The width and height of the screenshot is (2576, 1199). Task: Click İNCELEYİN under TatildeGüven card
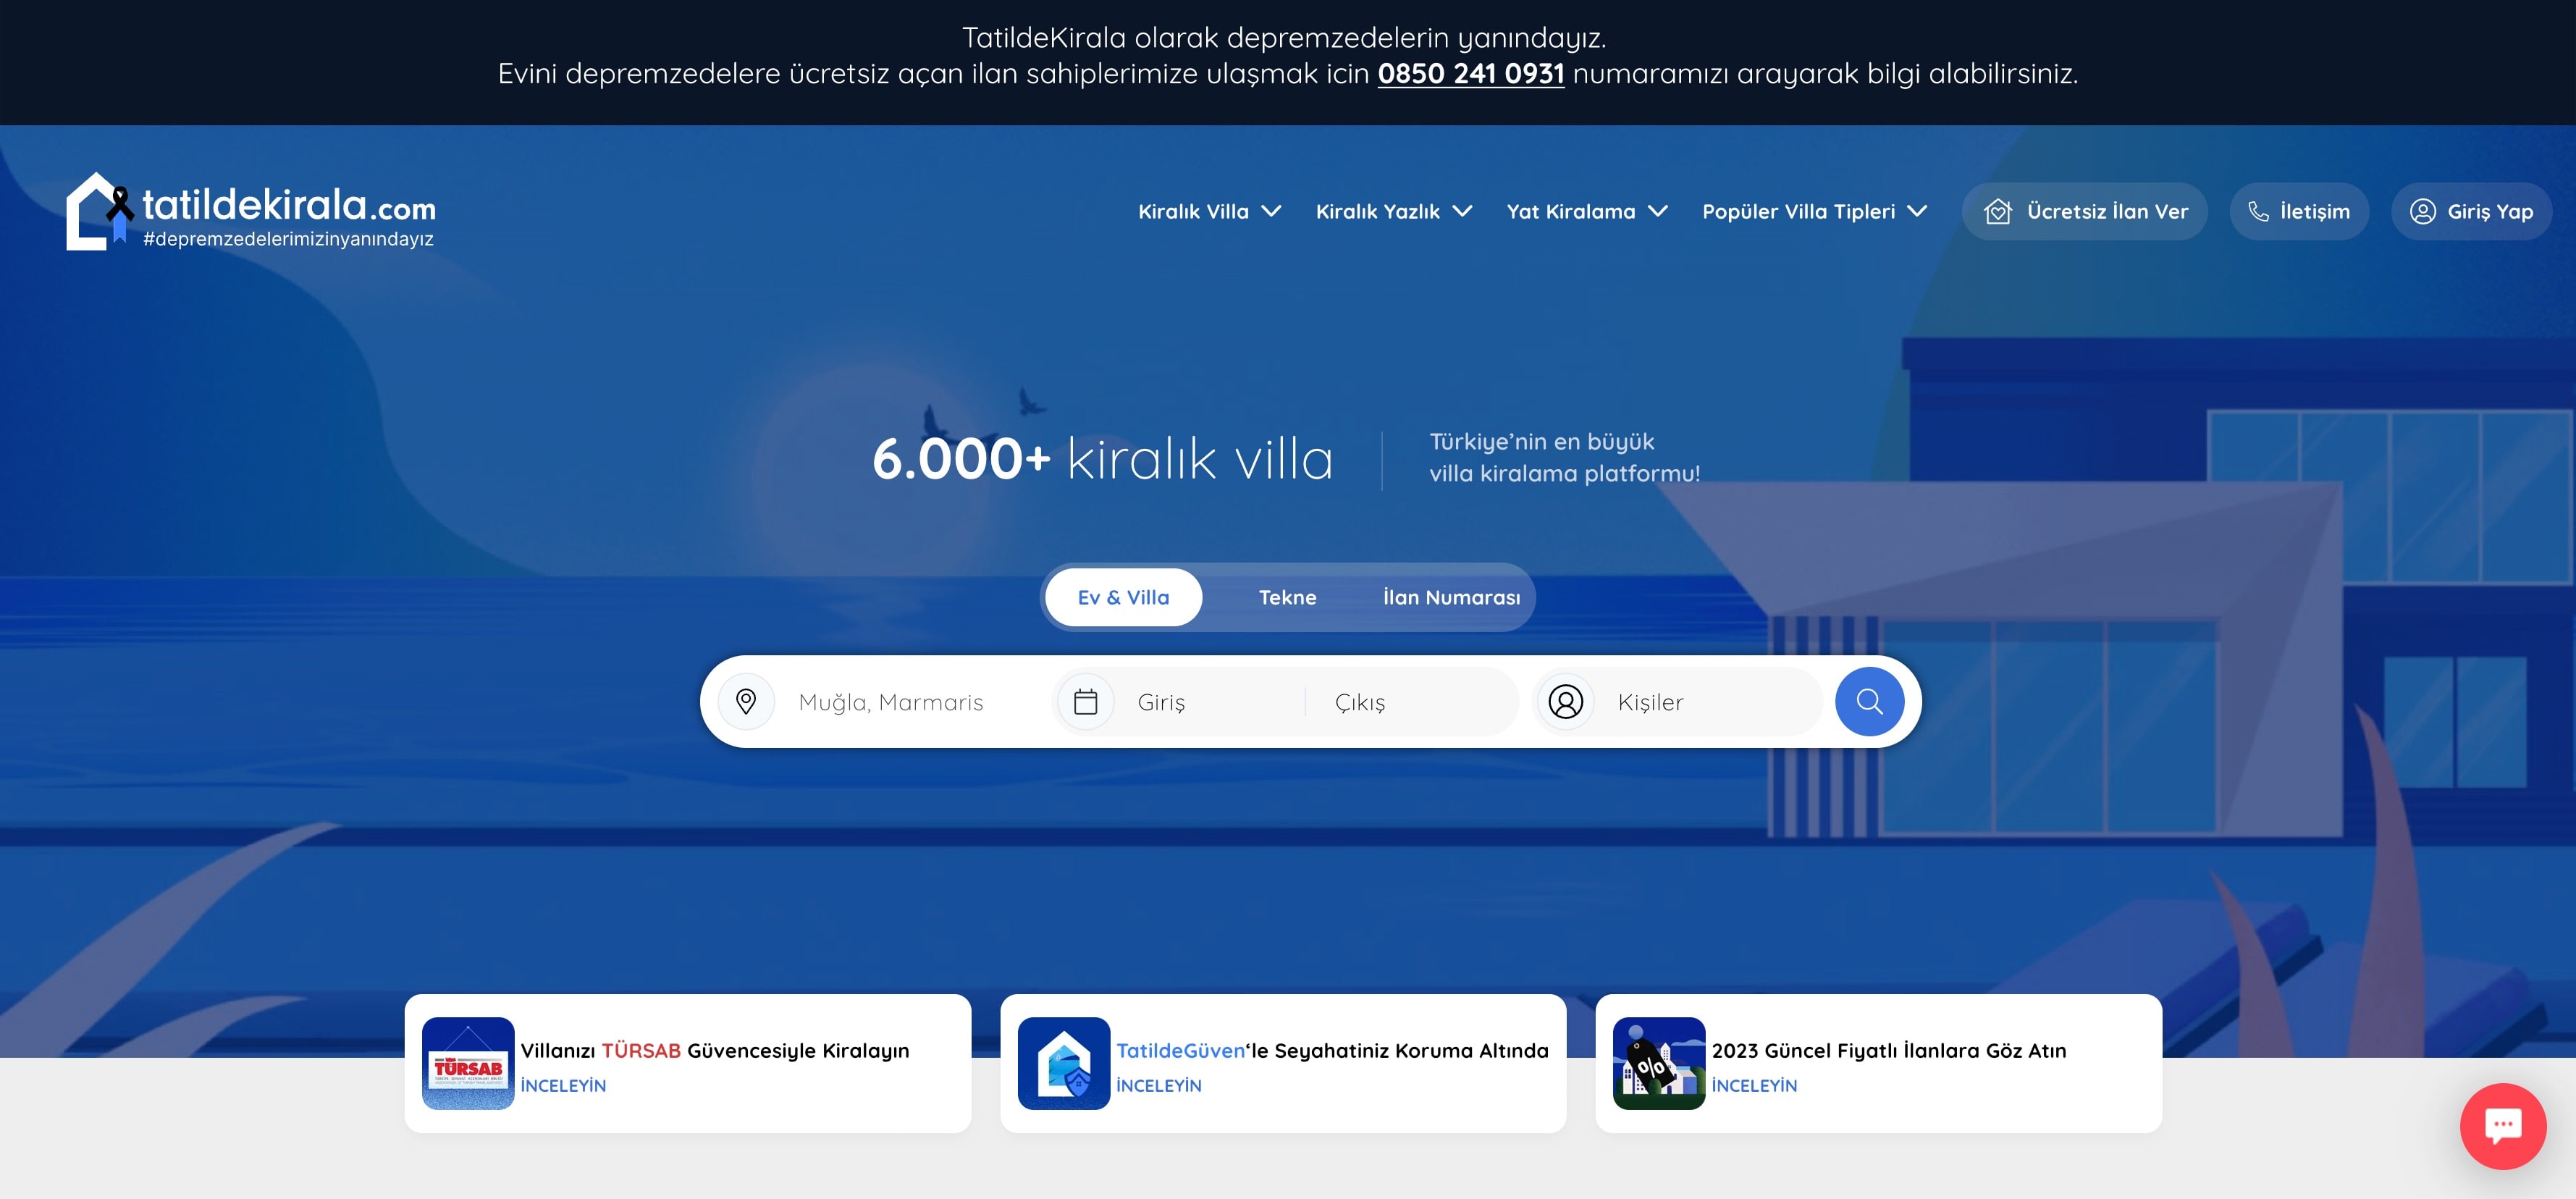(1158, 1086)
